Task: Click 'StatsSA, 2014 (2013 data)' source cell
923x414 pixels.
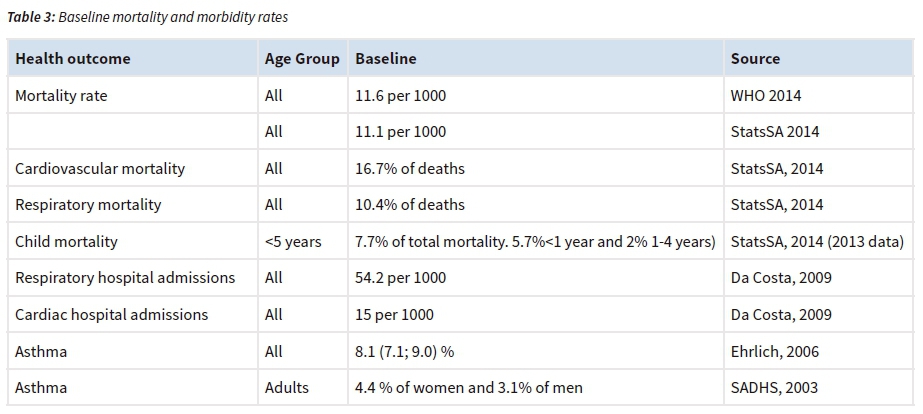Action: coord(818,241)
